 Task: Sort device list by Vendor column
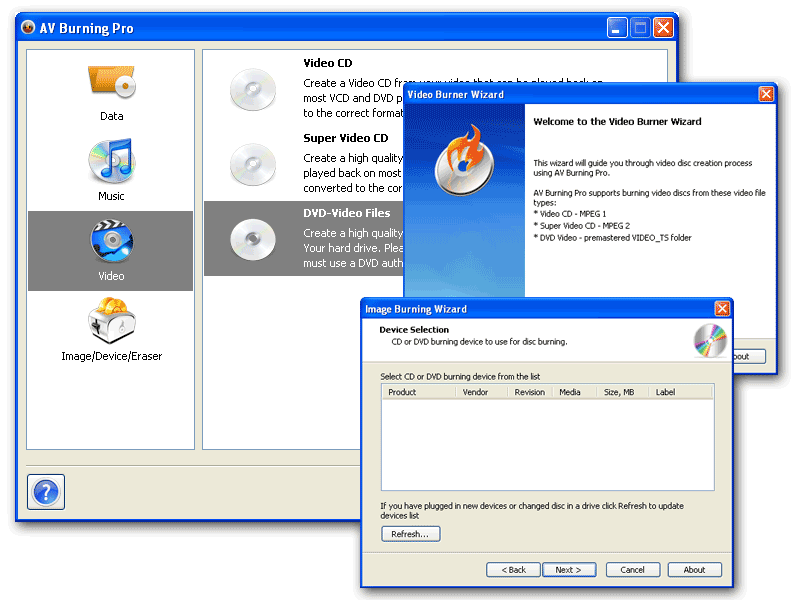click(x=482, y=392)
